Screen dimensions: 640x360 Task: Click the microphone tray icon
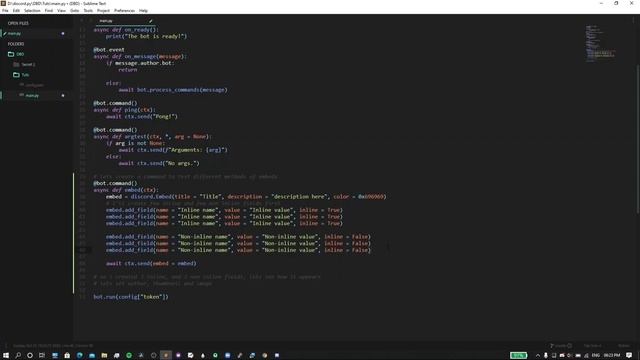tap(546, 356)
